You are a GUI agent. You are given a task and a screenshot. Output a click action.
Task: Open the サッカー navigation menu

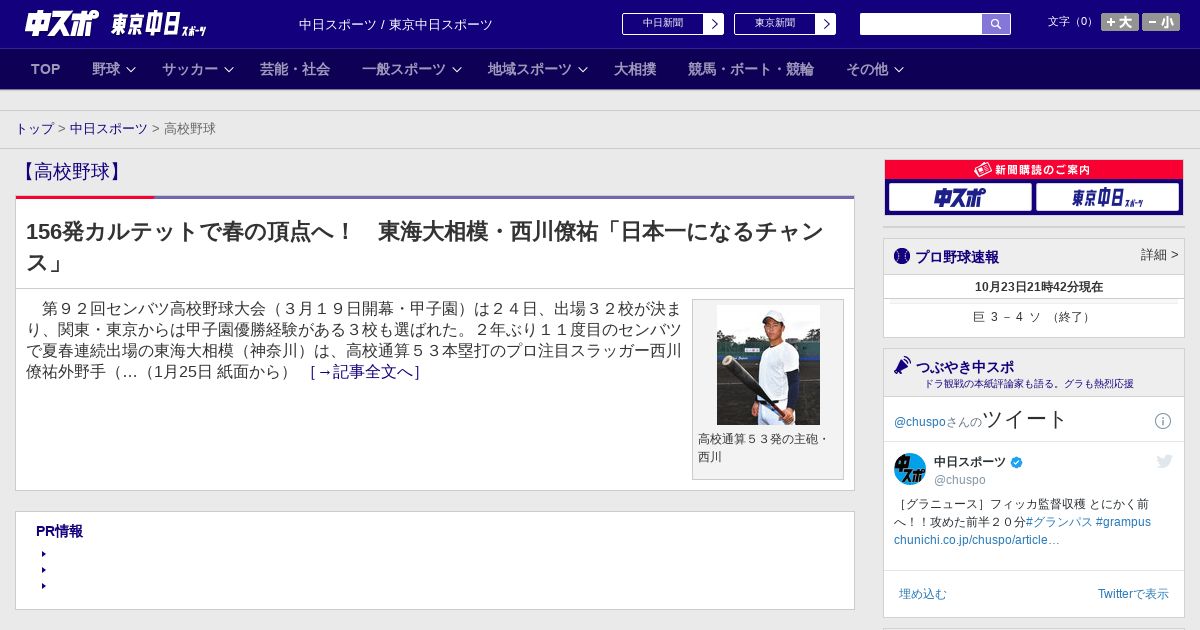(190, 69)
